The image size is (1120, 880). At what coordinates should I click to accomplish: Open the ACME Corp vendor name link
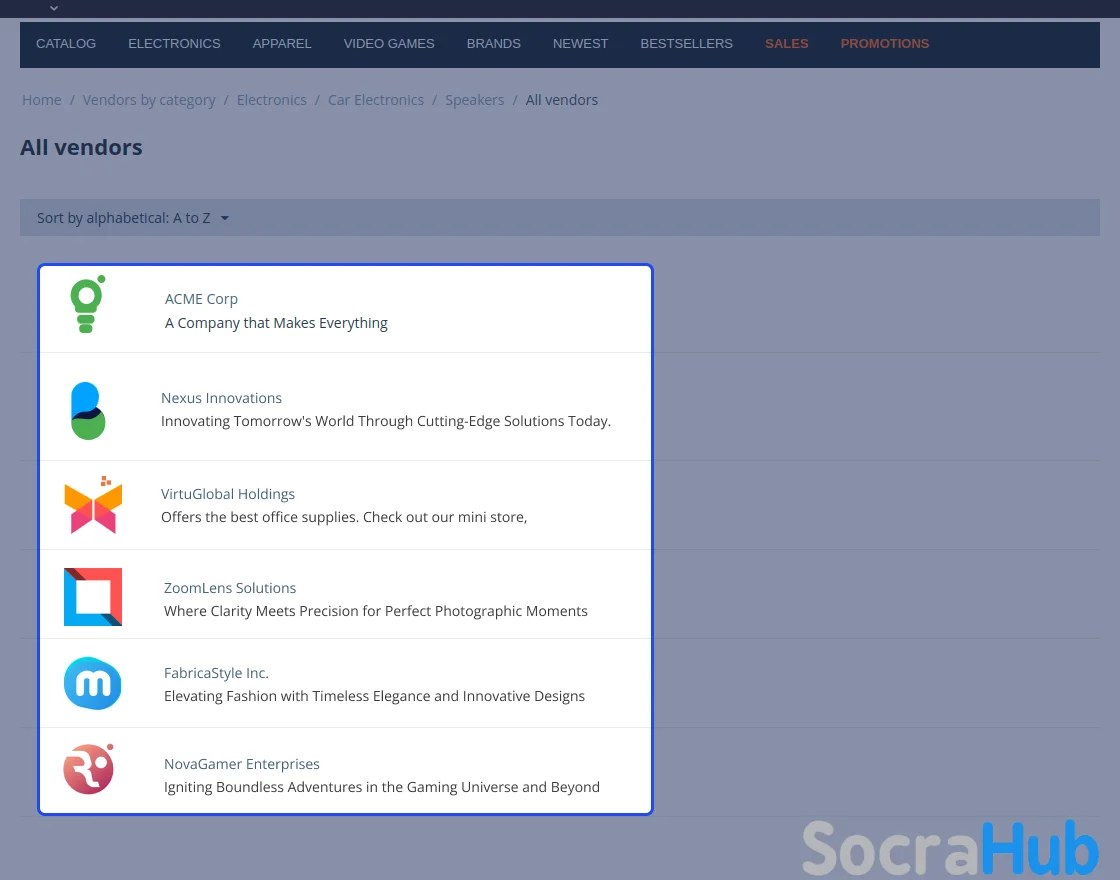201,299
